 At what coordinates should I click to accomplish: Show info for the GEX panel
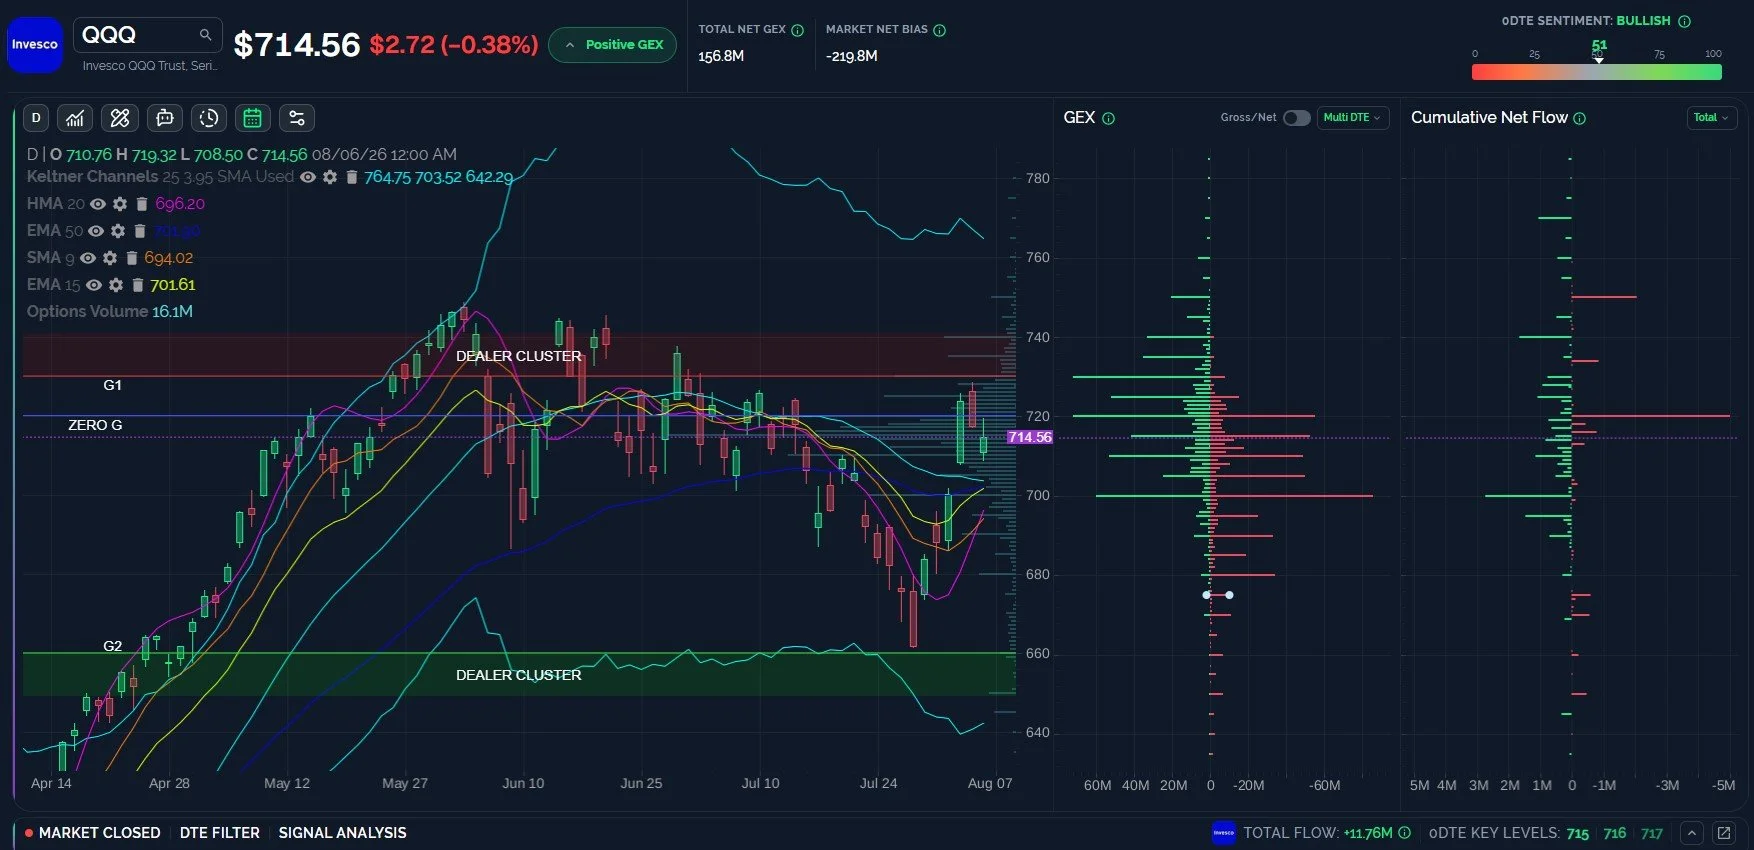point(1109,118)
